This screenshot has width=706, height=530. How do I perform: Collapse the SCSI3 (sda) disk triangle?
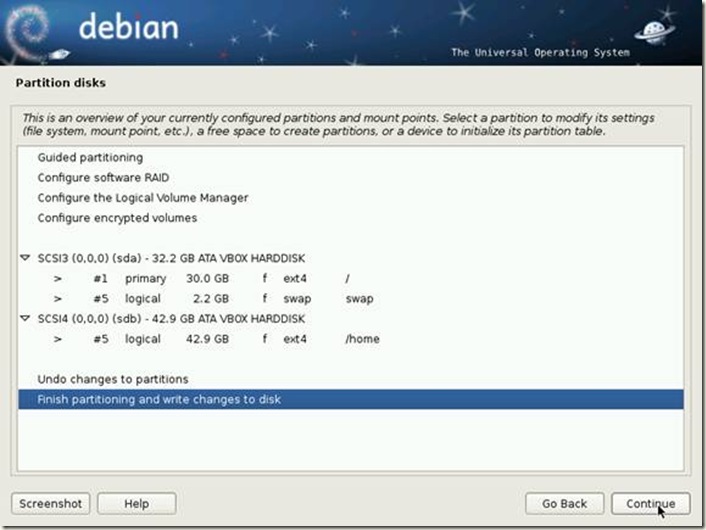25,258
